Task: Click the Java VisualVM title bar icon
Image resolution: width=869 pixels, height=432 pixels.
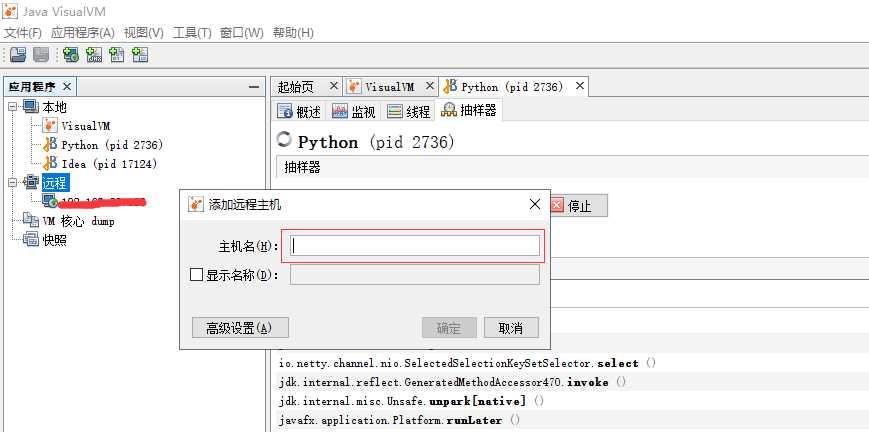Action: [10, 11]
